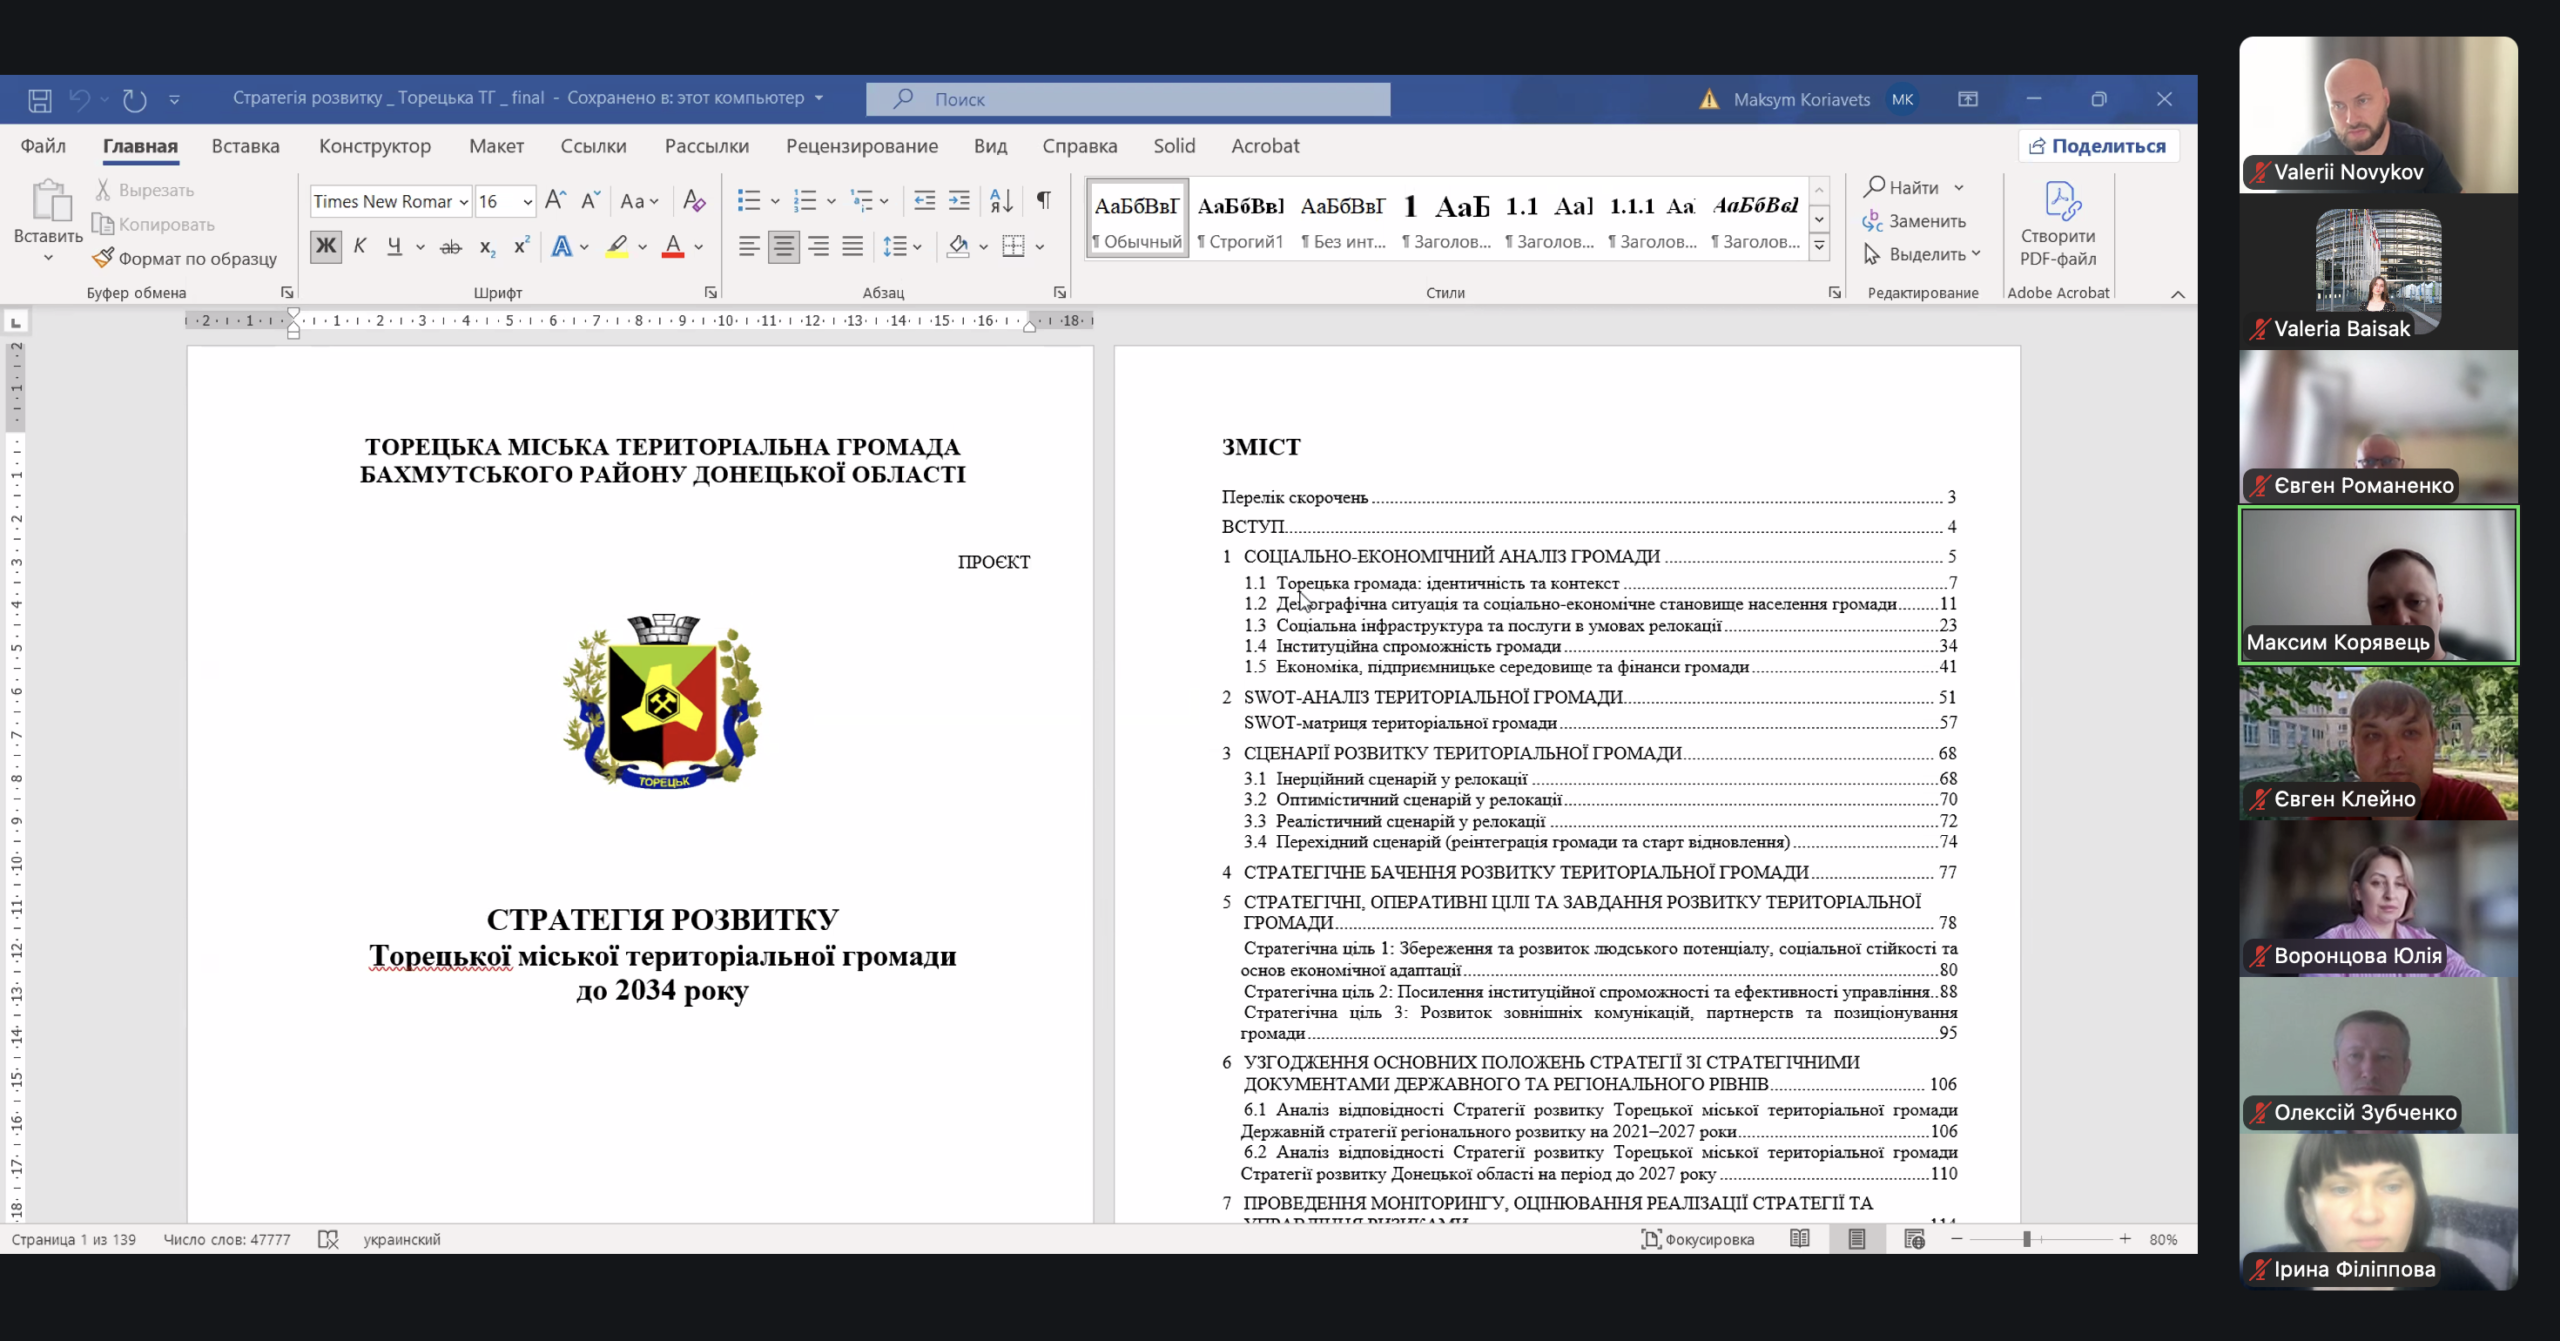Apply subscript formatting
The height and width of the screenshot is (1341, 2560).
point(487,246)
